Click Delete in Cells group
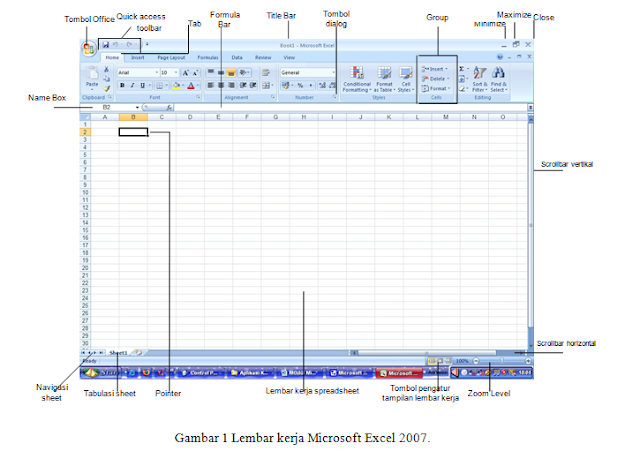Viewport: 640px width, 451px height. coord(435,79)
